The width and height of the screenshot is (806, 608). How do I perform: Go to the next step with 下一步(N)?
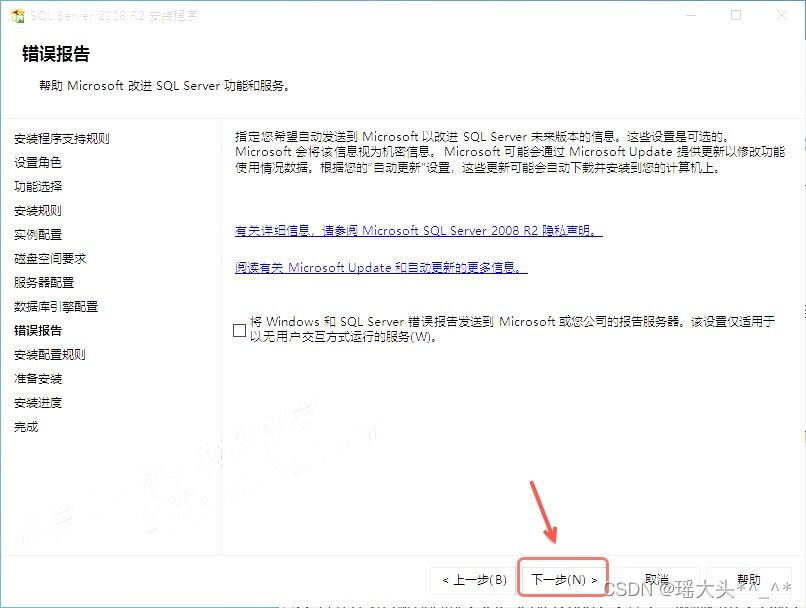(x=563, y=579)
